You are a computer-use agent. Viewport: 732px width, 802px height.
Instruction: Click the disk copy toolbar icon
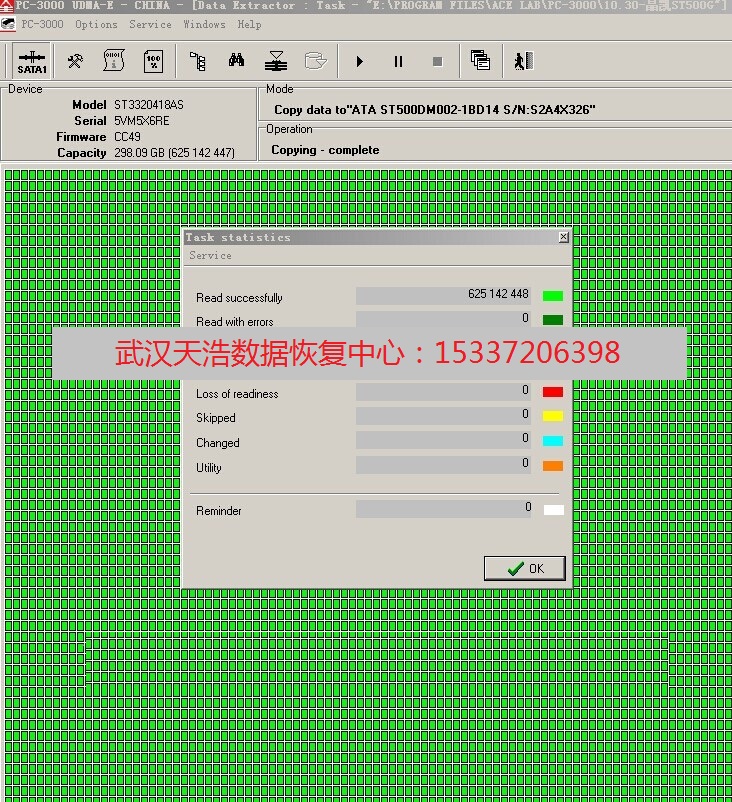tap(276, 62)
